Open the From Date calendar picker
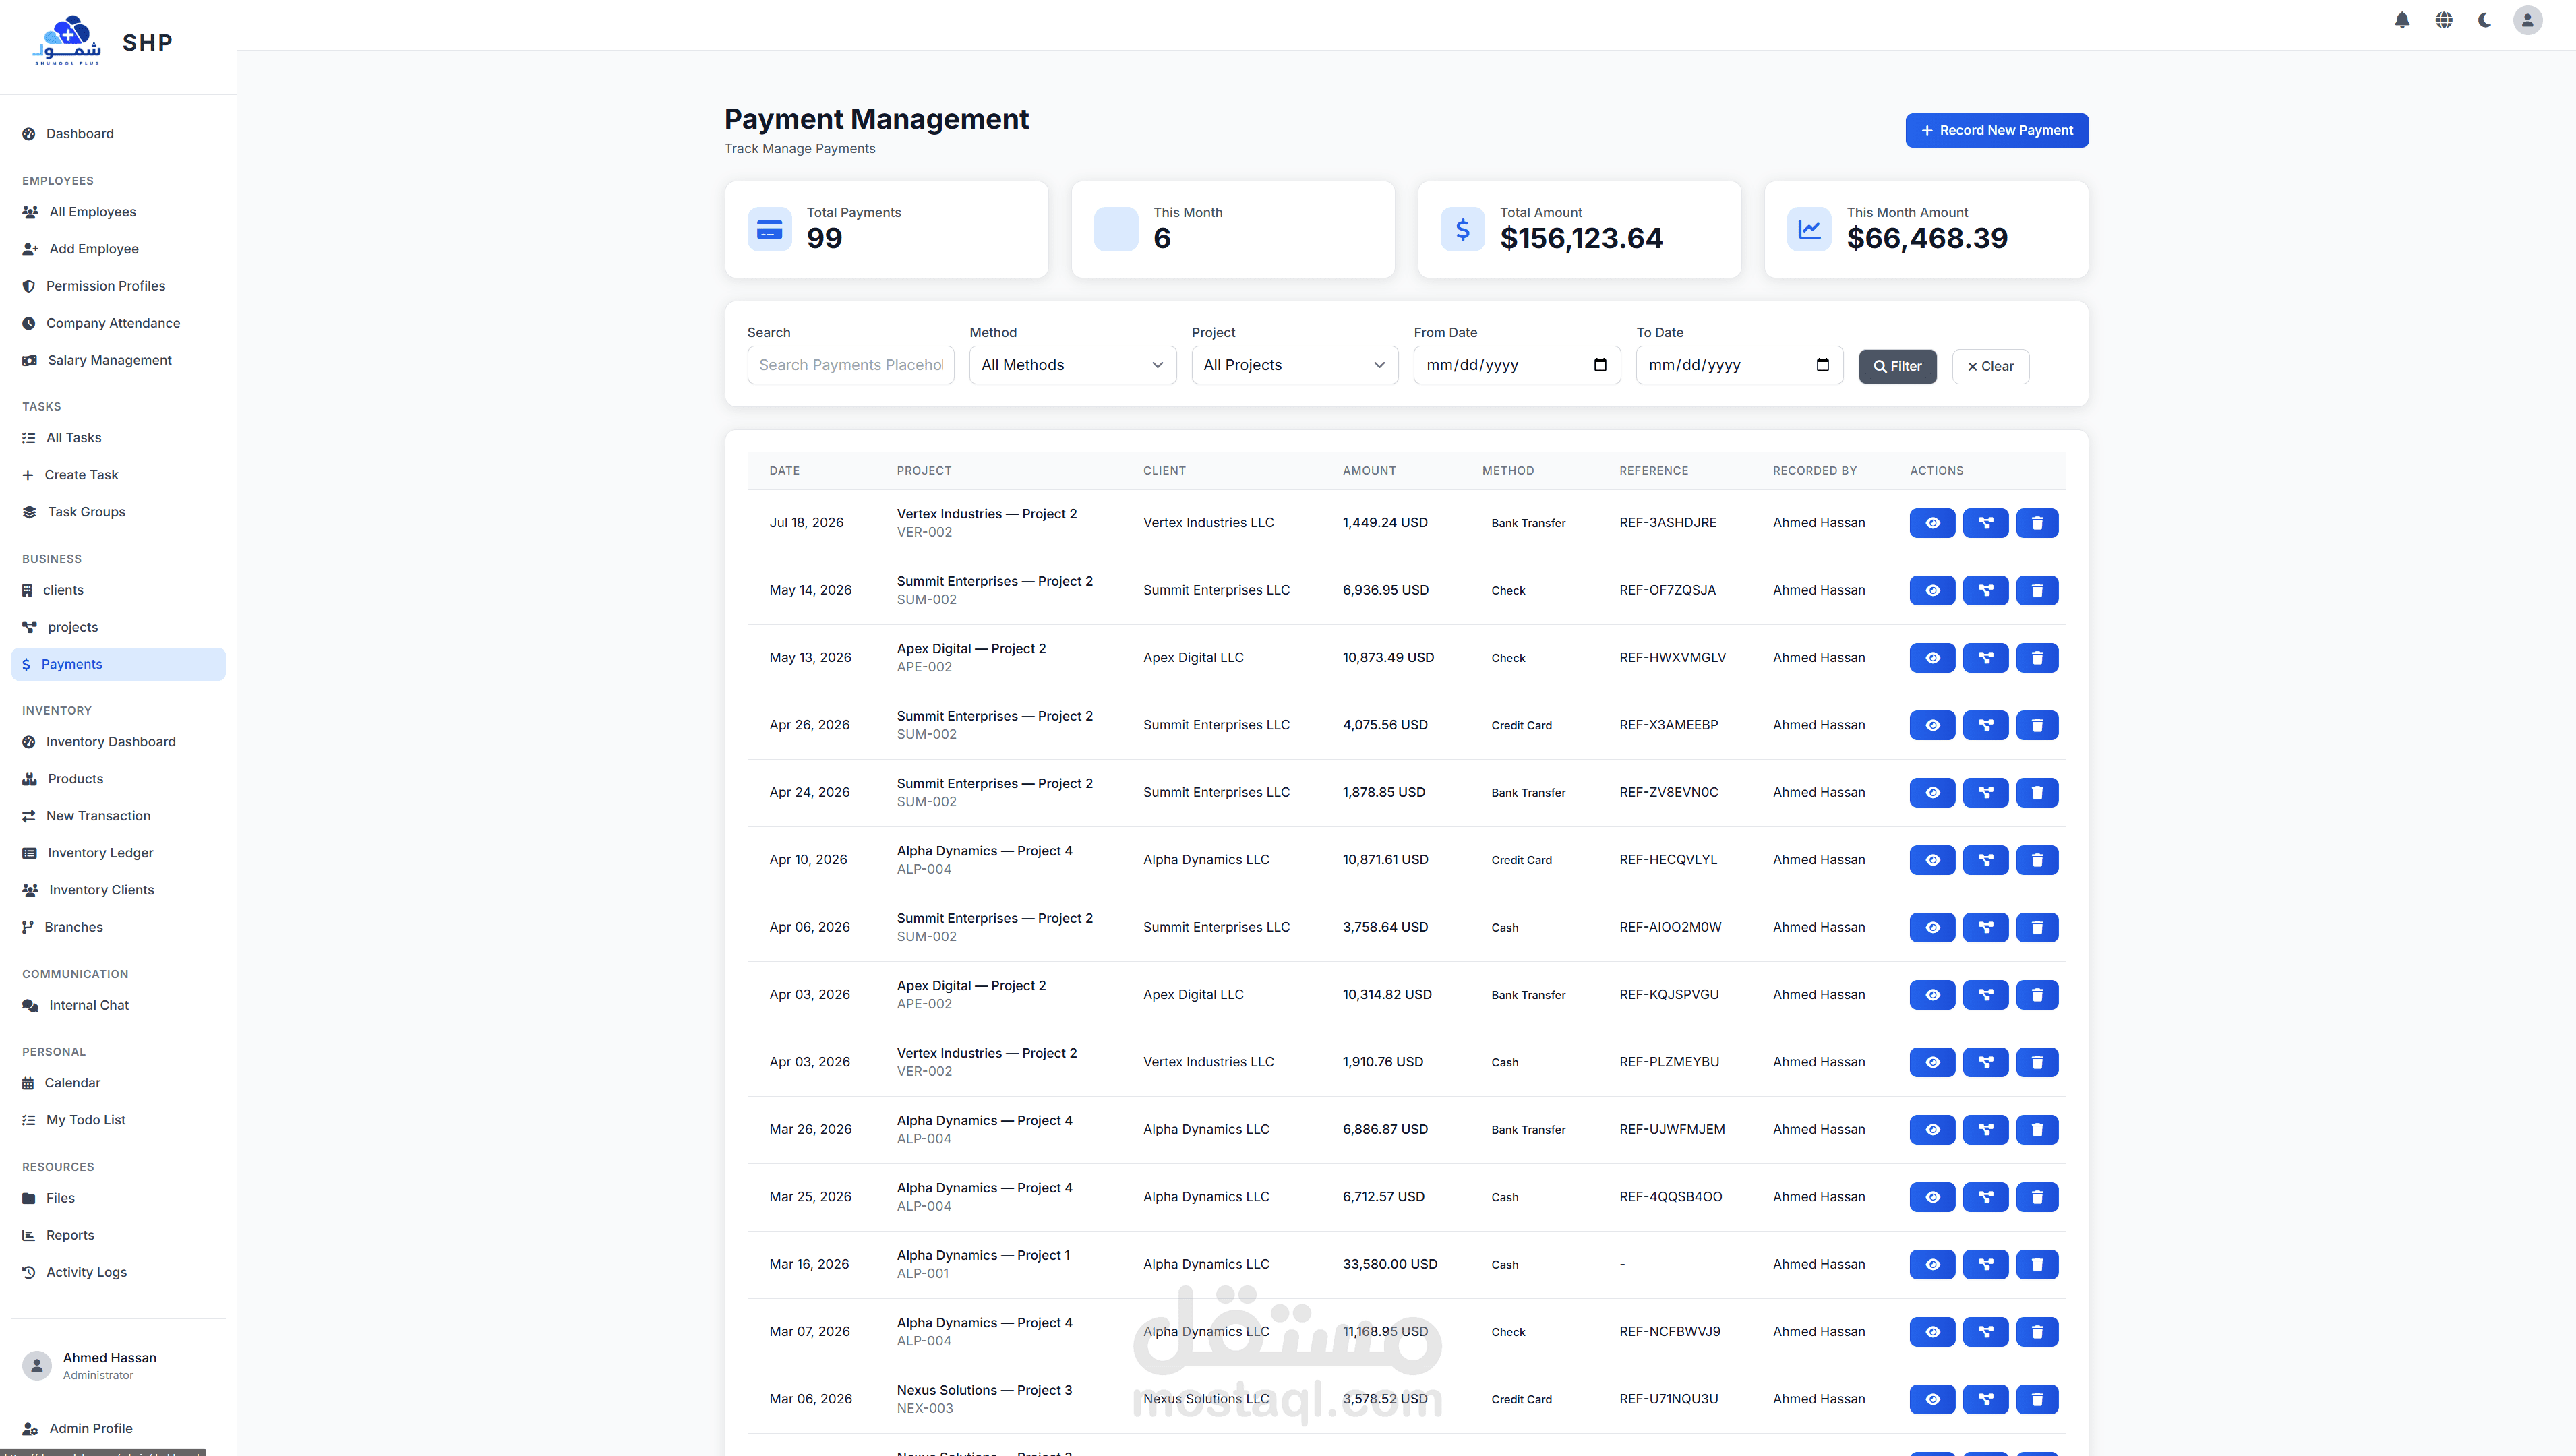 point(1600,365)
